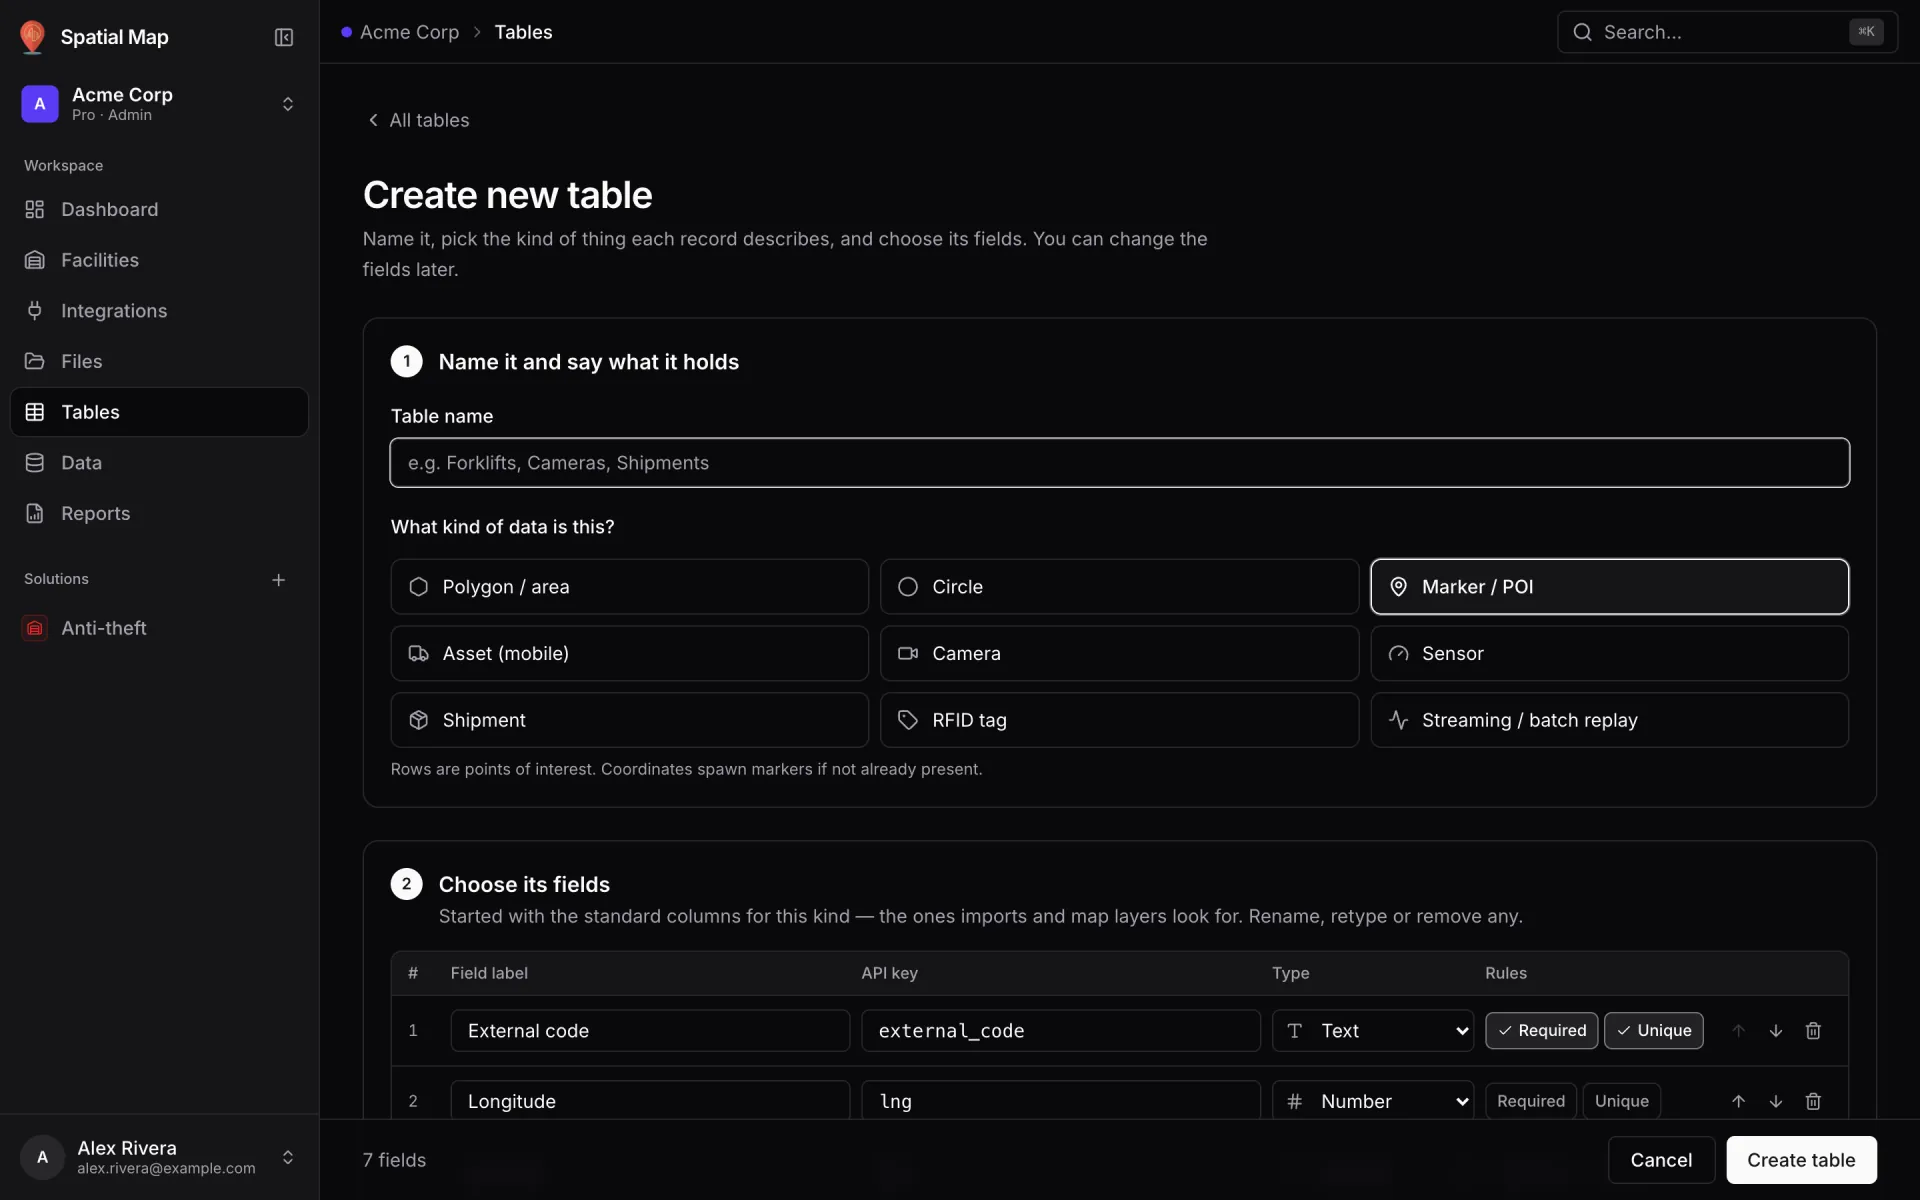
Task: Click Alex Rivera's avatar
Action: [42, 1157]
